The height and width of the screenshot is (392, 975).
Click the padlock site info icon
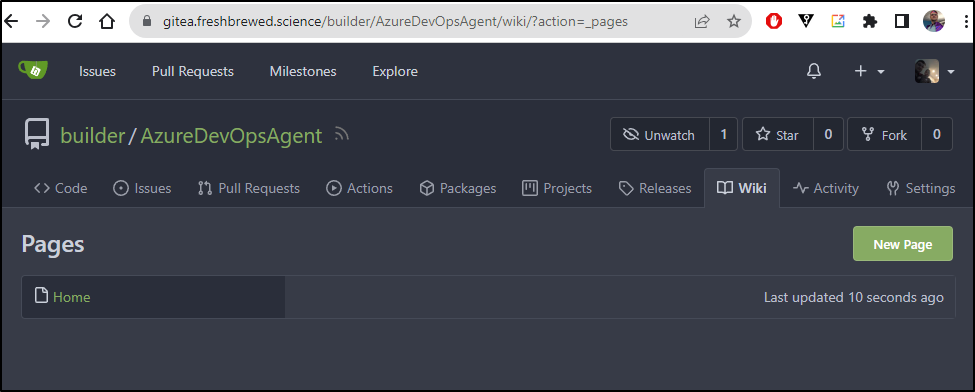pyautogui.click(x=147, y=21)
